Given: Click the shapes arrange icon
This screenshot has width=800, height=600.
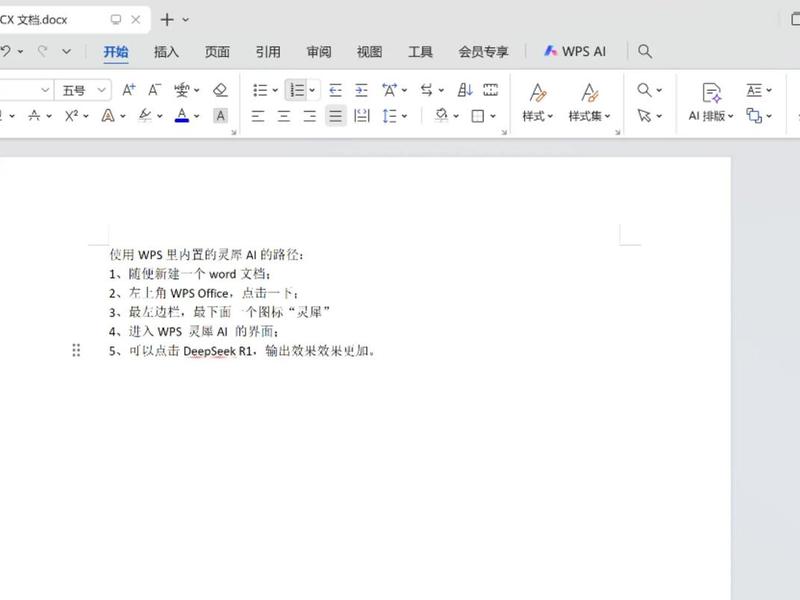Looking at the screenshot, I should pos(754,116).
